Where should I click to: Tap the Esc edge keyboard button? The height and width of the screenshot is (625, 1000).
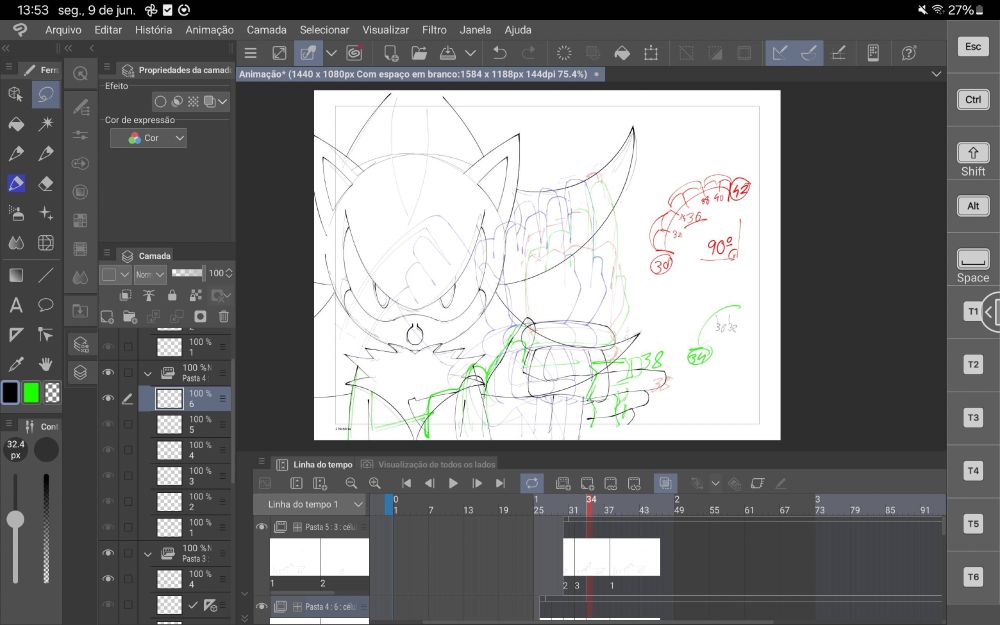(973, 47)
